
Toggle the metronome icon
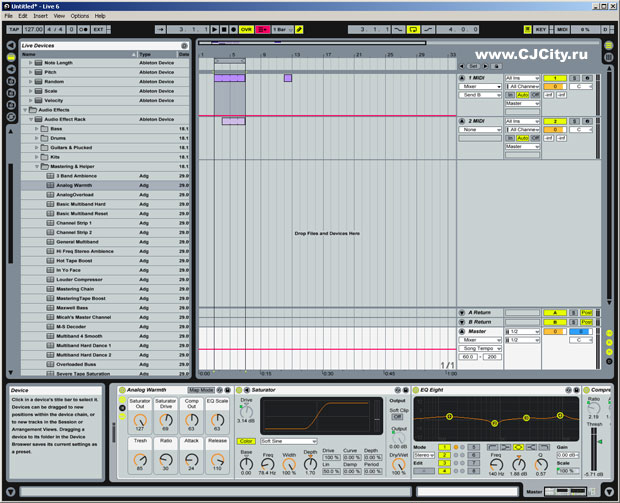83,29
